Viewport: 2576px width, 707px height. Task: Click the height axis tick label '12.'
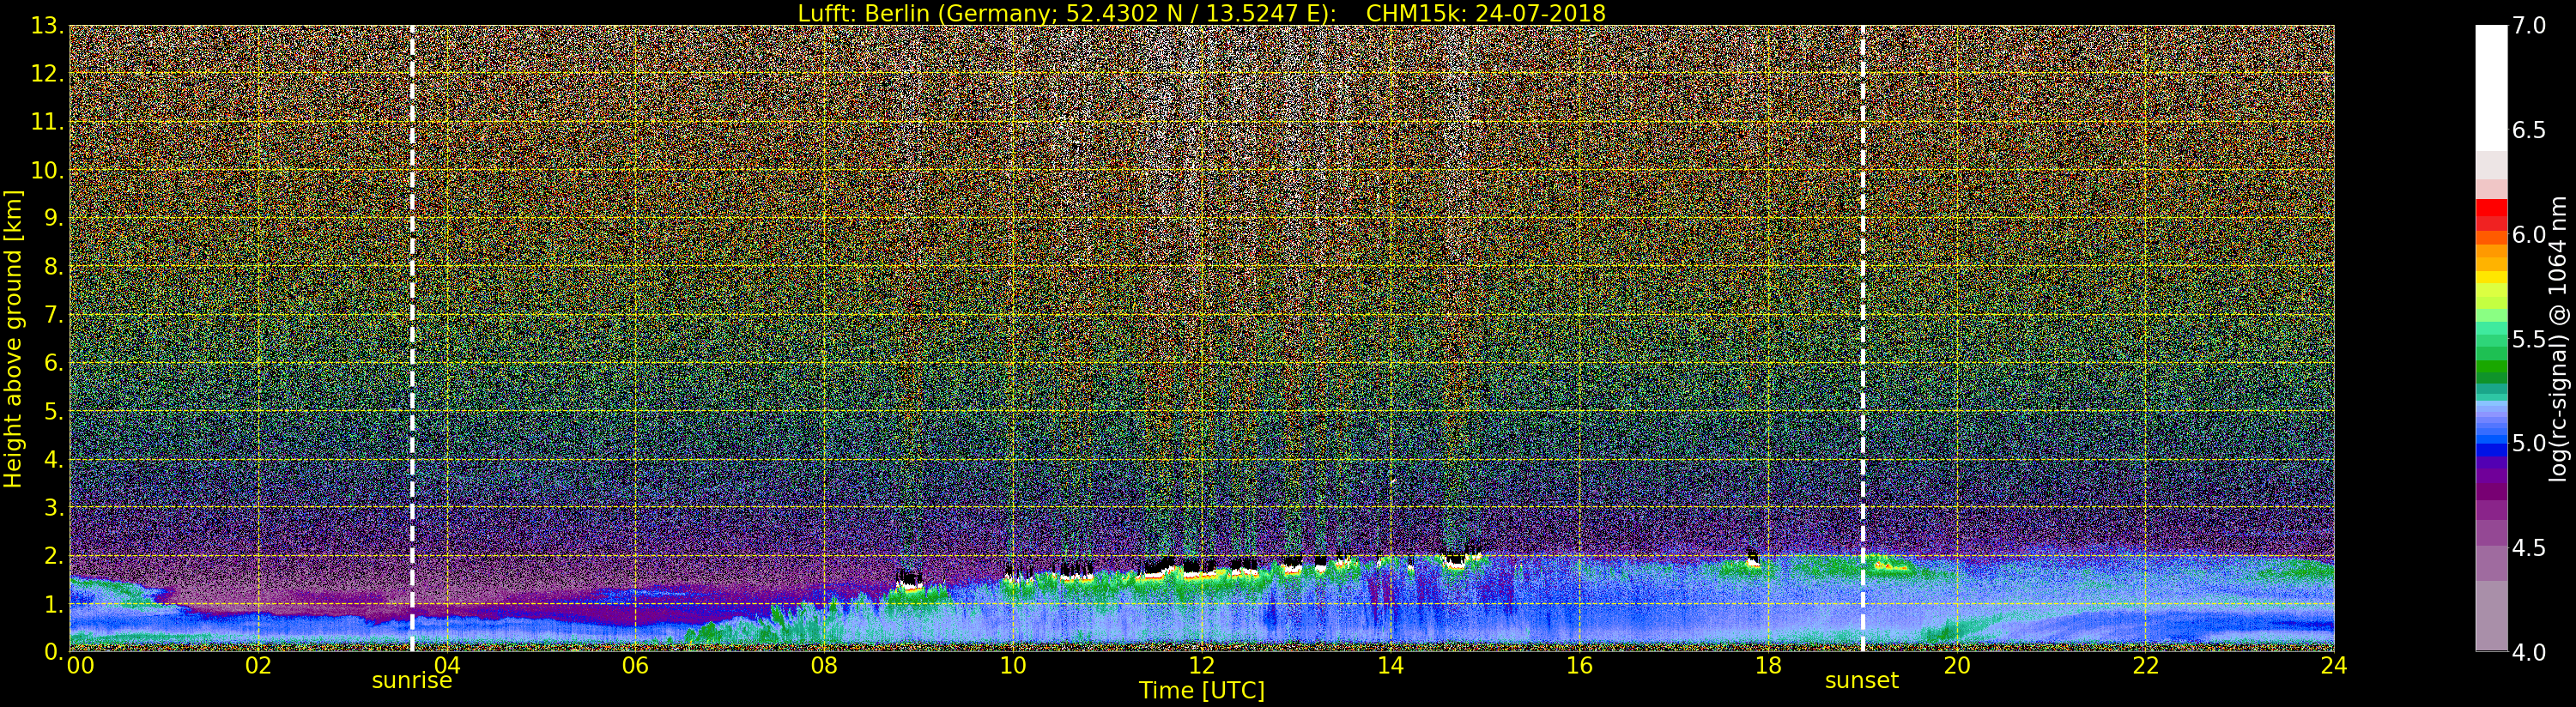pyautogui.click(x=48, y=74)
